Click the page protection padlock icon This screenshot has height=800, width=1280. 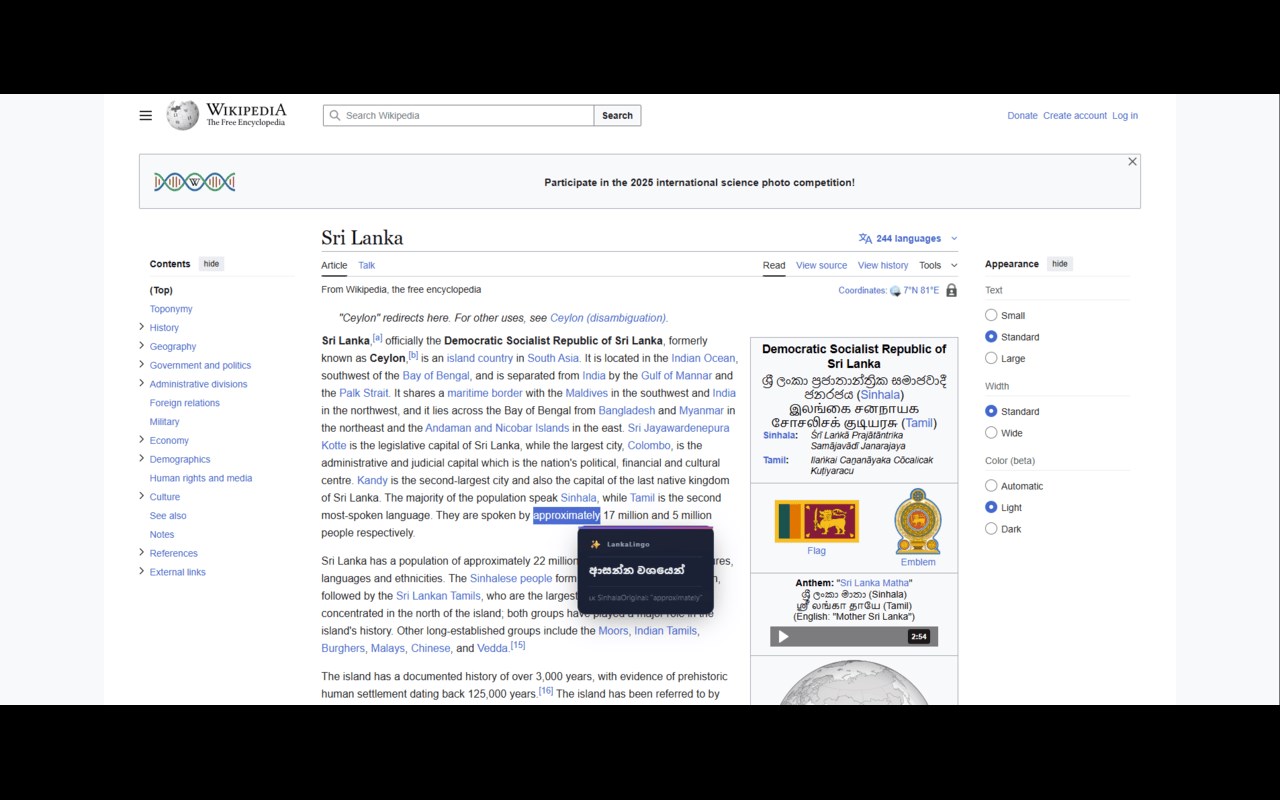(951, 290)
